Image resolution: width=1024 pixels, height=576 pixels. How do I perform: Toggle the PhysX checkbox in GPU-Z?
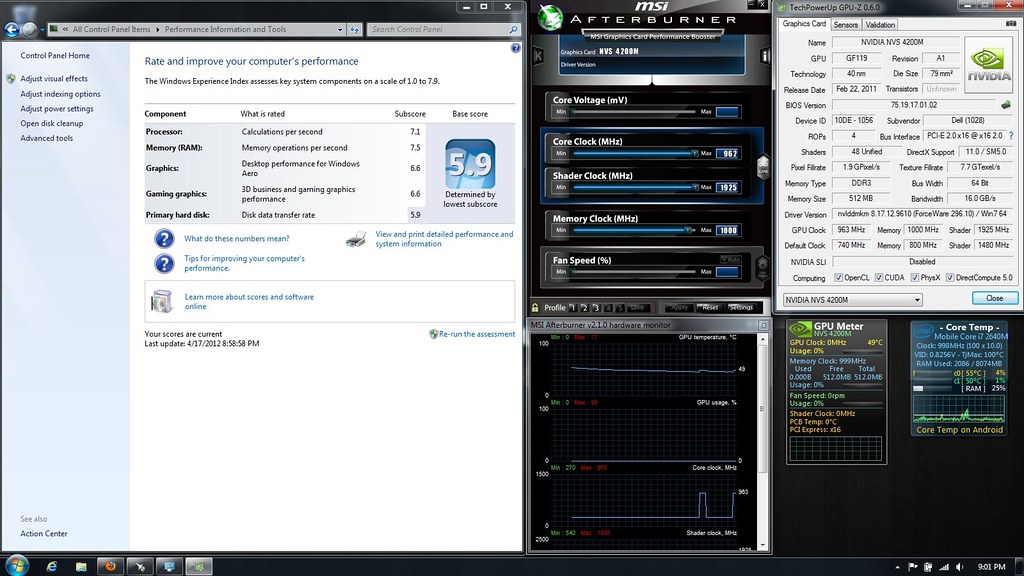coord(915,278)
